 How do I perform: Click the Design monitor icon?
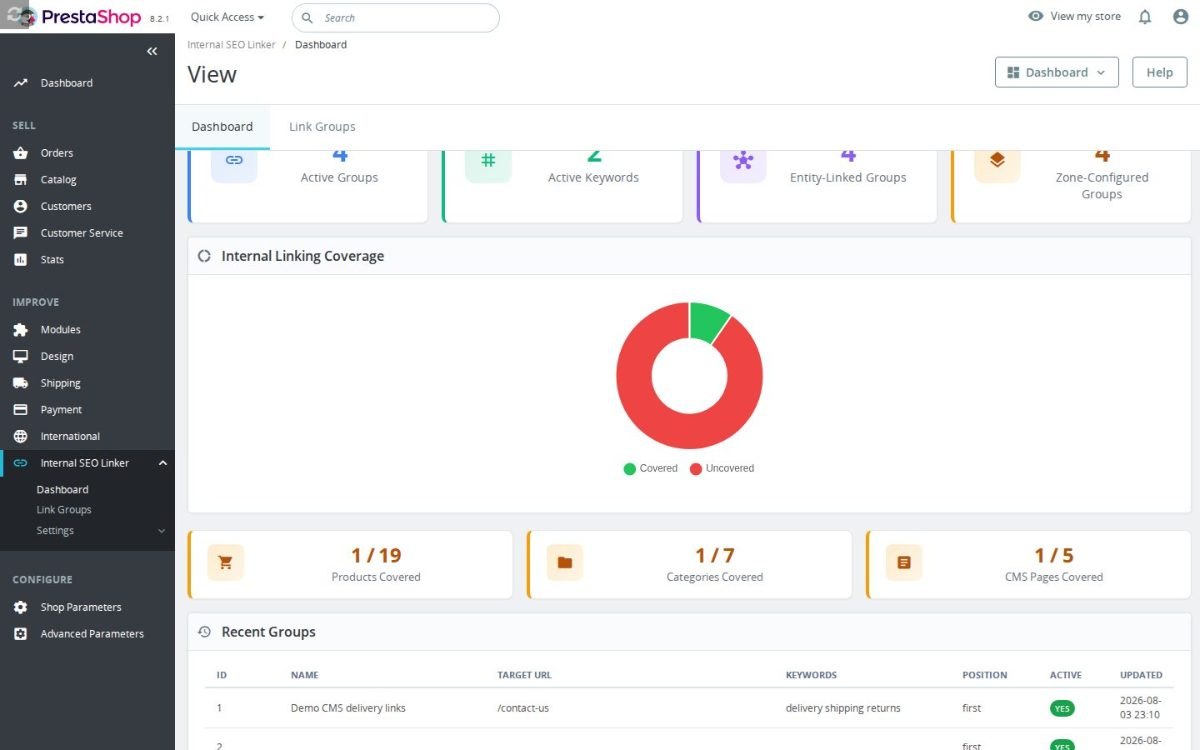(x=20, y=356)
